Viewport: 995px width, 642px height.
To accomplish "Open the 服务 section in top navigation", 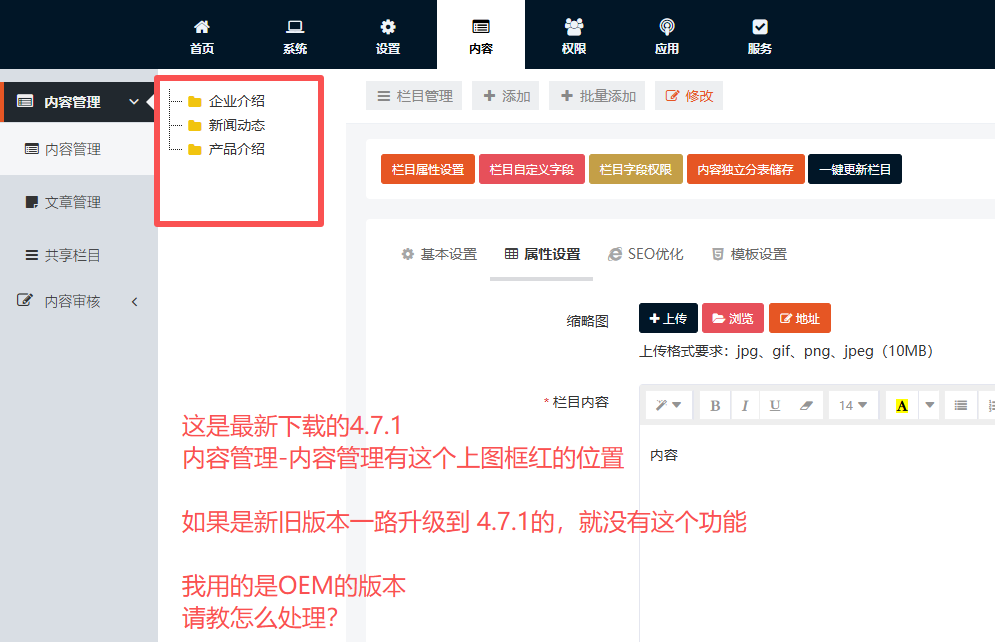I will tap(760, 36).
